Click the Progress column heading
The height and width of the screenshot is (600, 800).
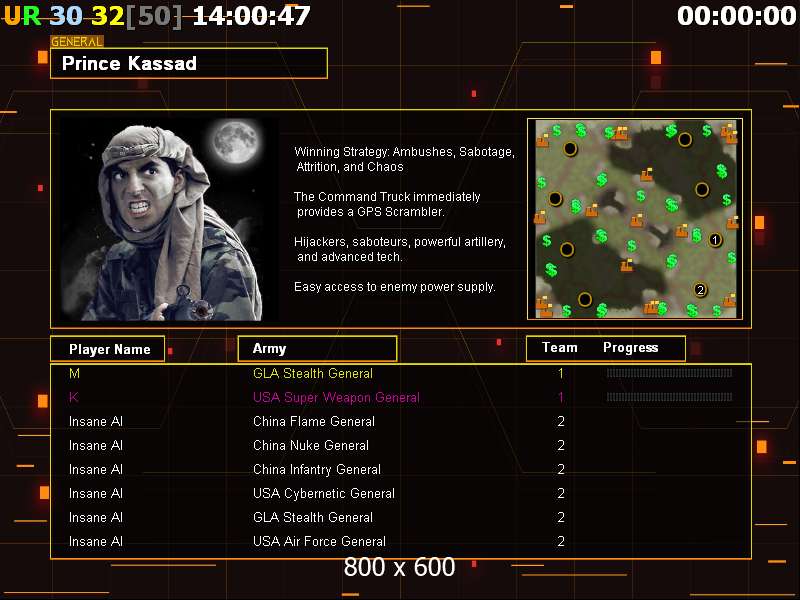point(631,347)
